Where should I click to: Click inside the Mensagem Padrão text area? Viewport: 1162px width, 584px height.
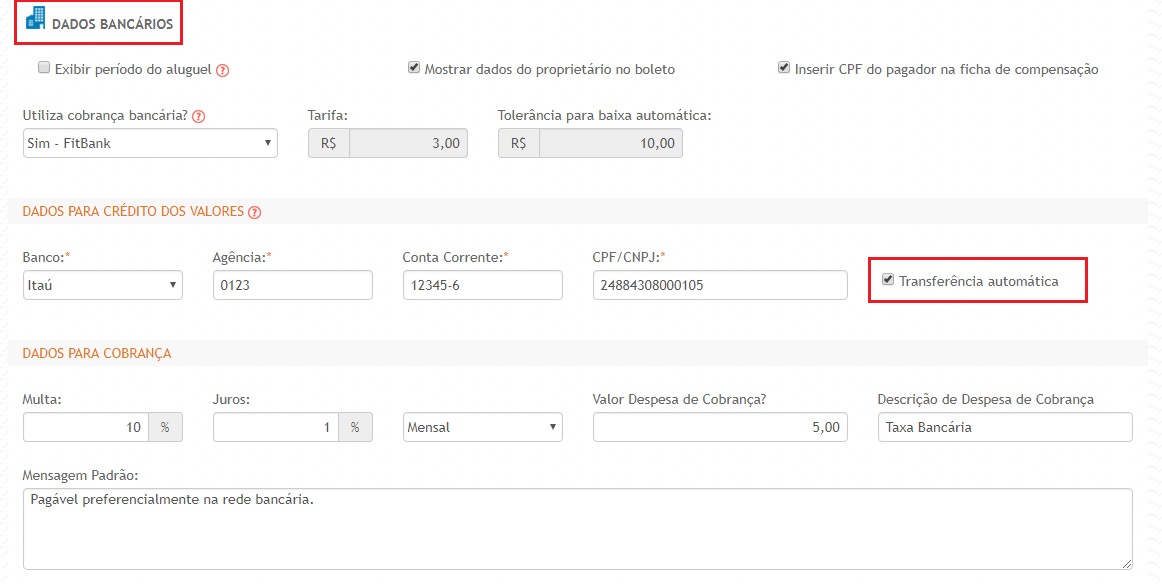pos(576,529)
